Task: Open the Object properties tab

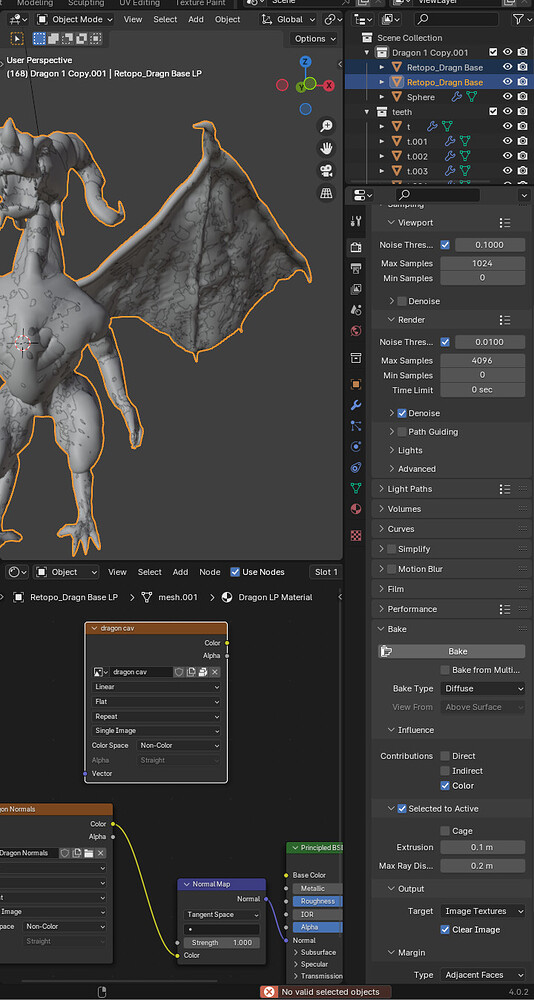Action: click(x=356, y=384)
